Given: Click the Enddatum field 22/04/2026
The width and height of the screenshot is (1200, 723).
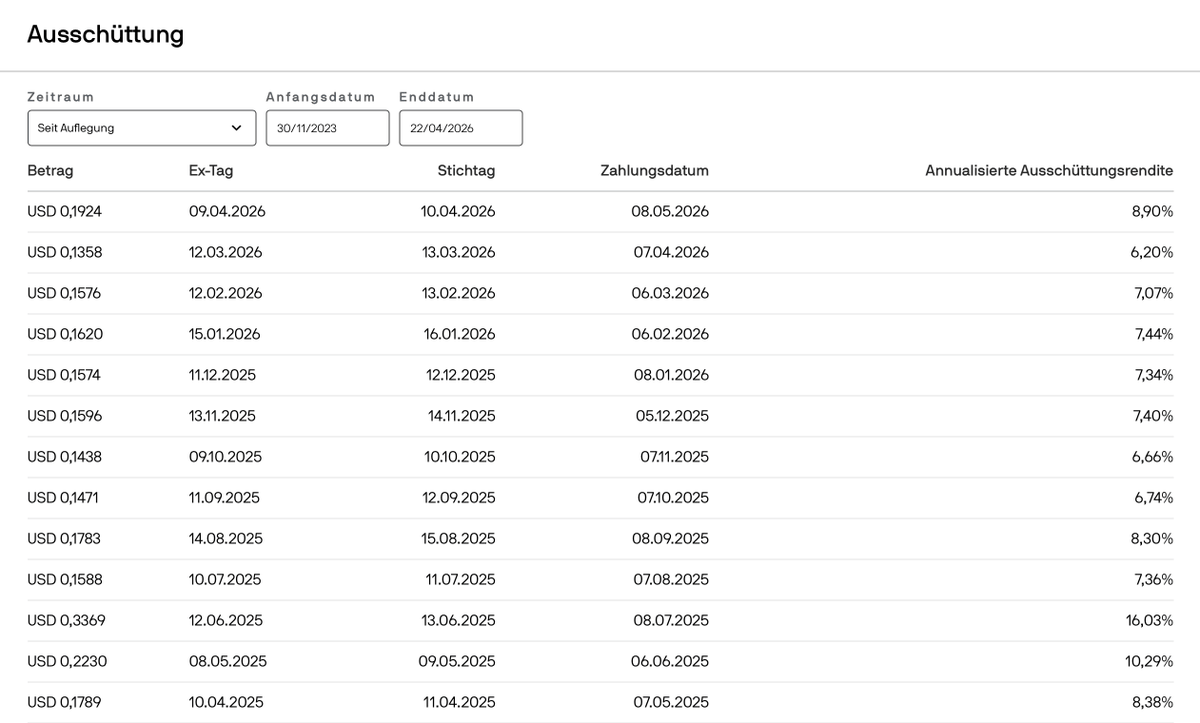Looking at the screenshot, I should coord(461,128).
